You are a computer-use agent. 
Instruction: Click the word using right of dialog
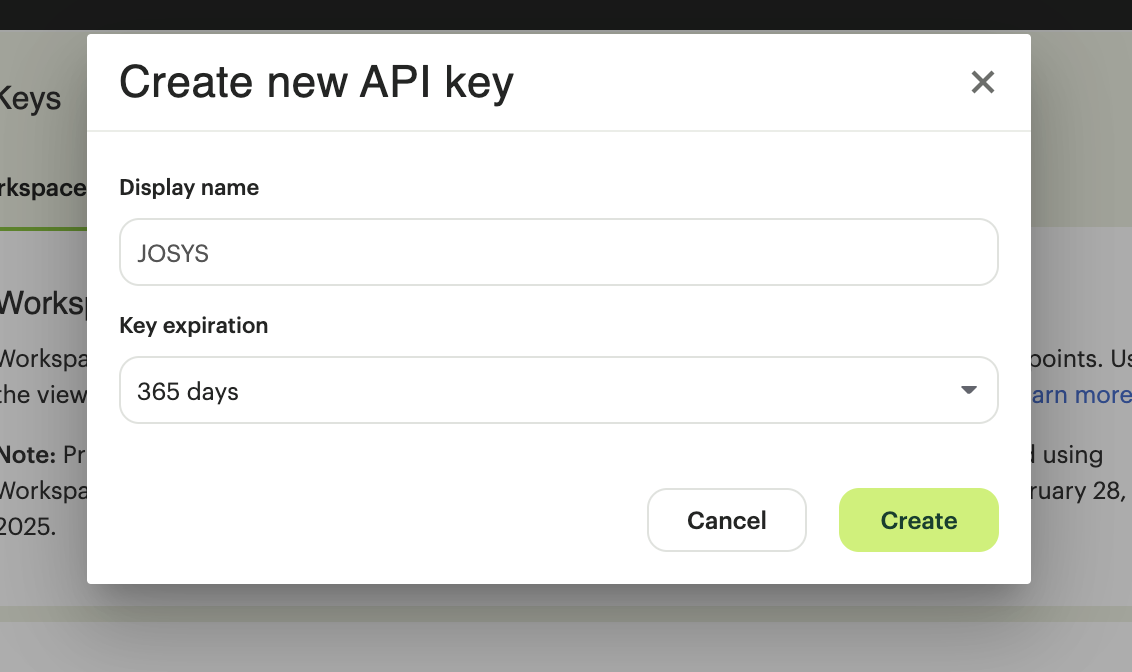click(1073, 455)
